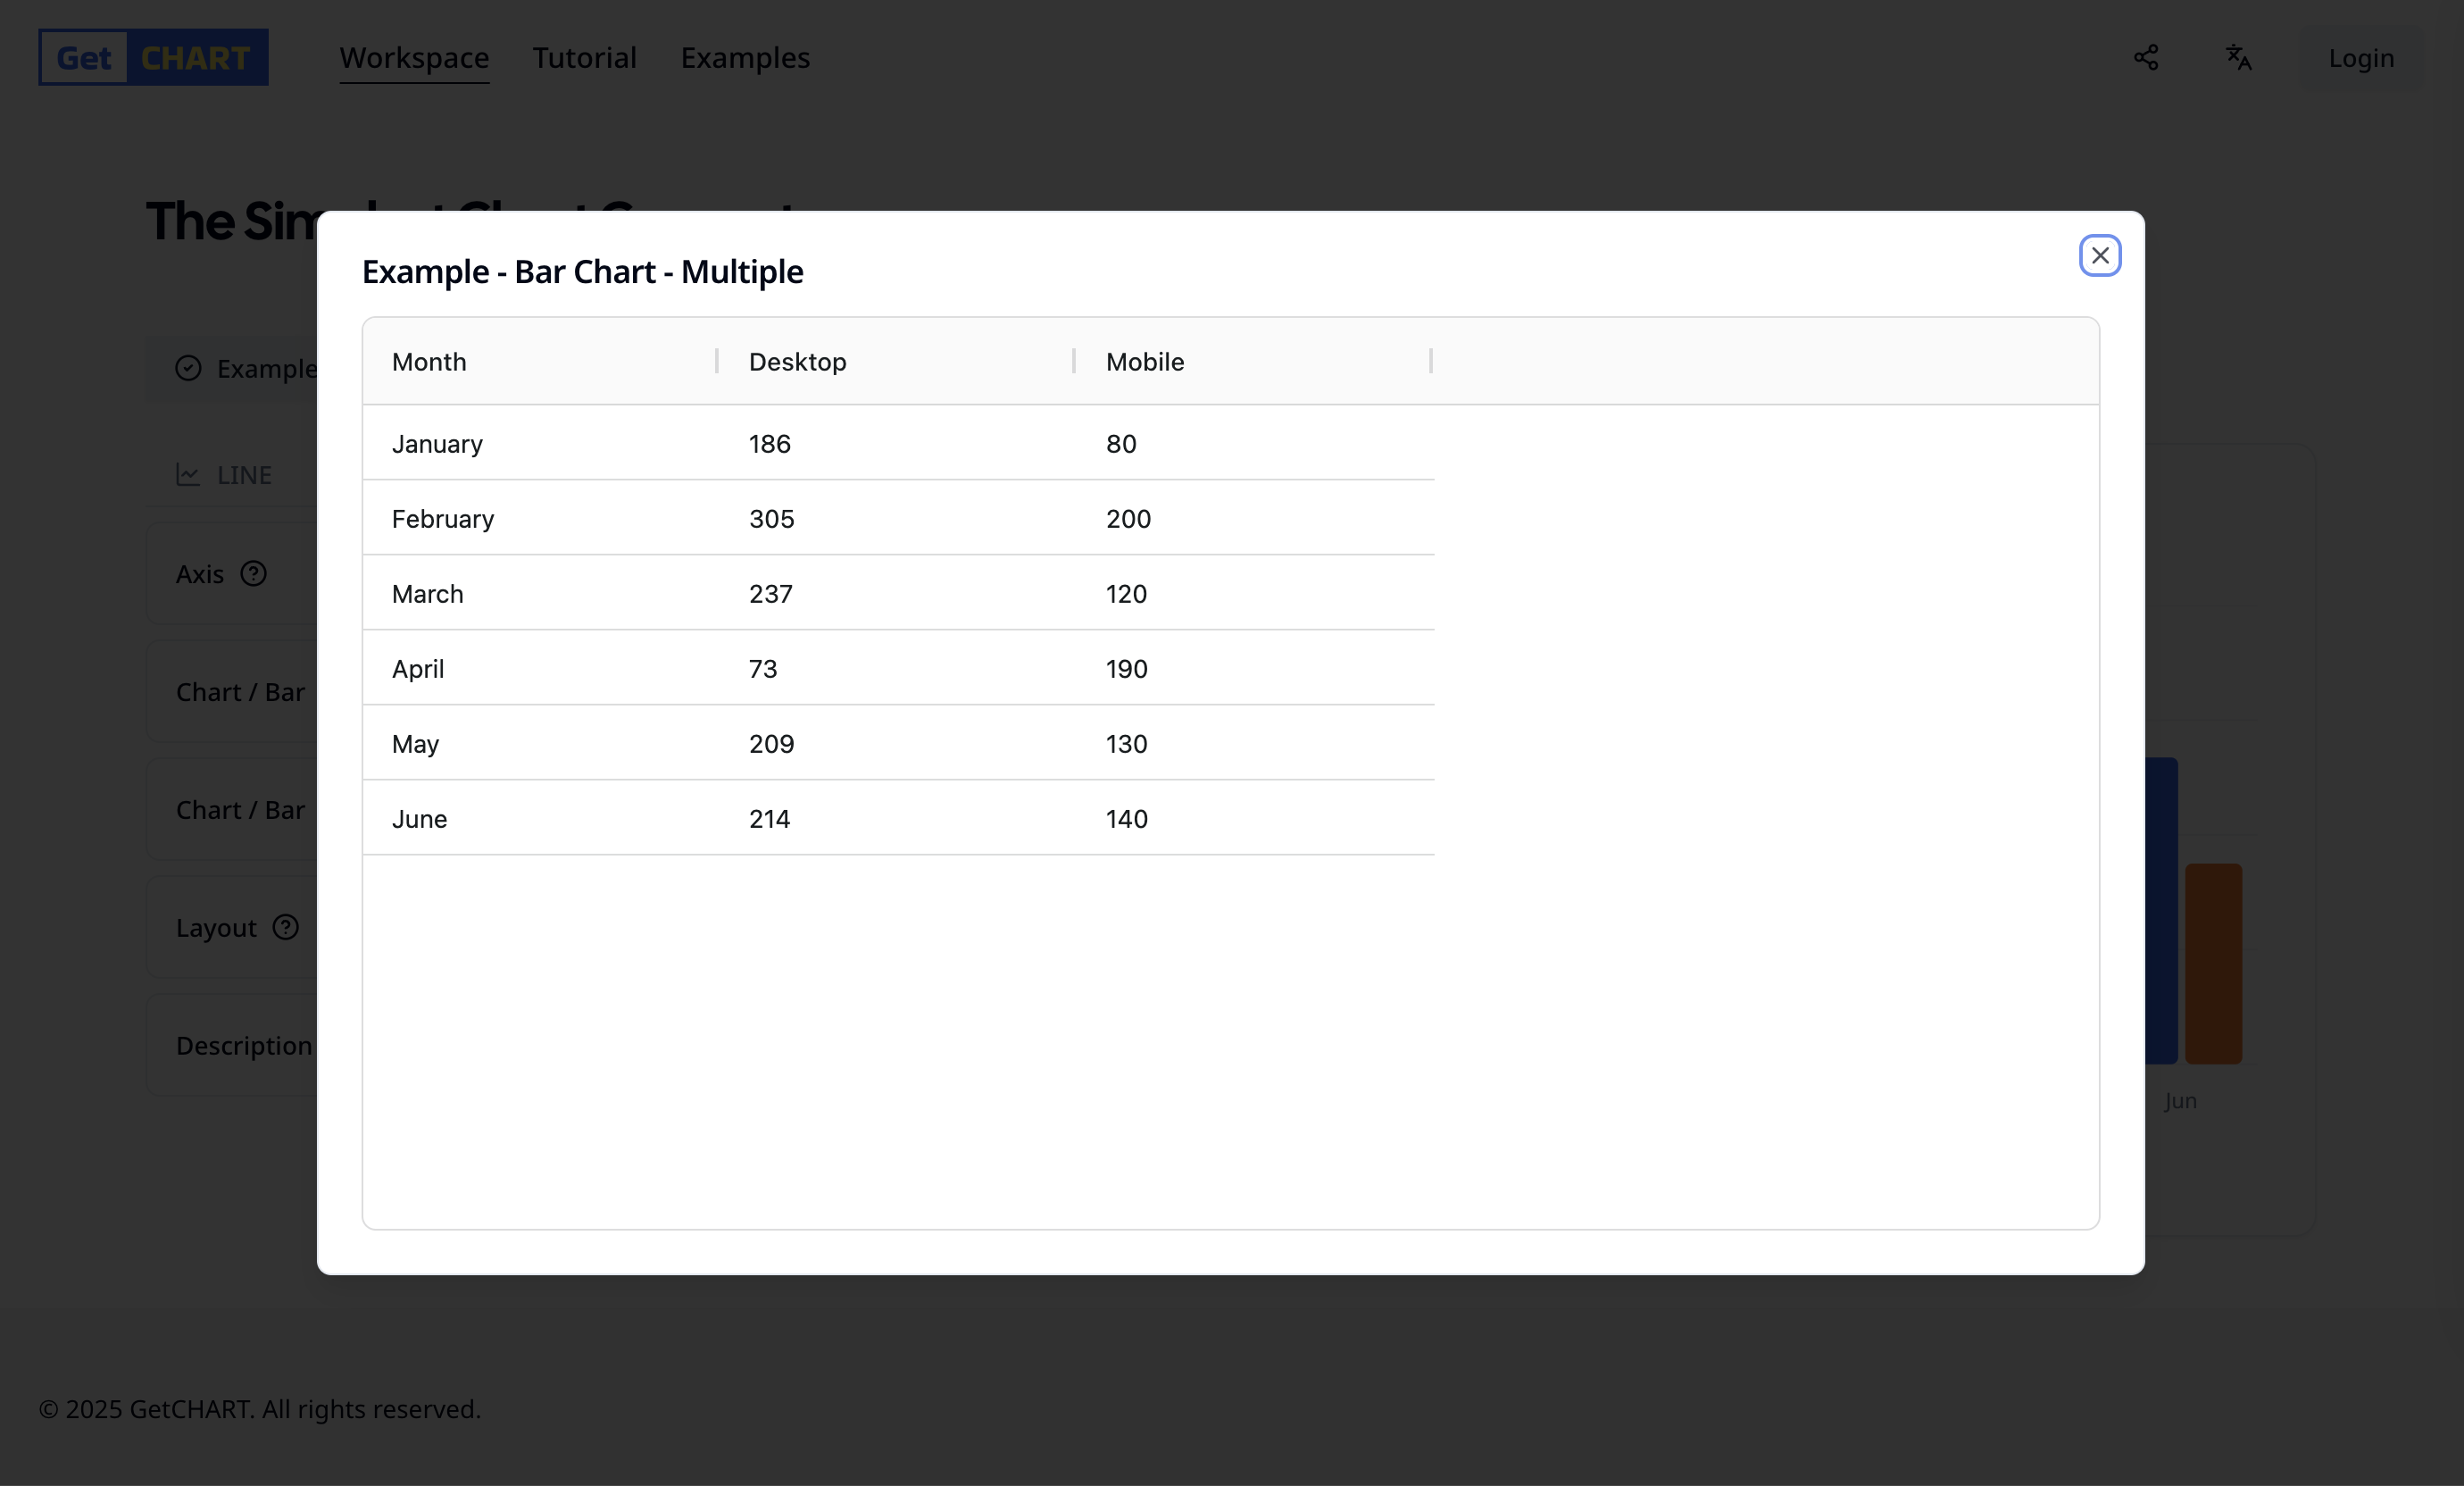The image size is (2464, 1486).
Task: Click the Layout section label
Action: click(216, 928)
